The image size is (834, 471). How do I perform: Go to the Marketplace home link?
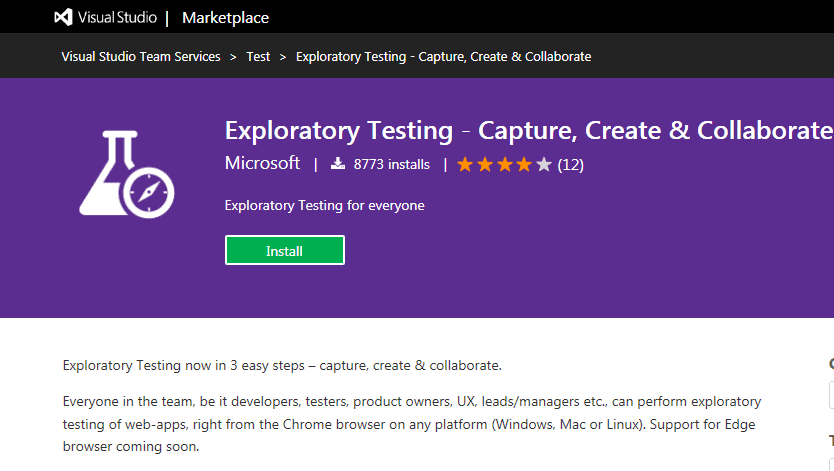pos(226,18)
